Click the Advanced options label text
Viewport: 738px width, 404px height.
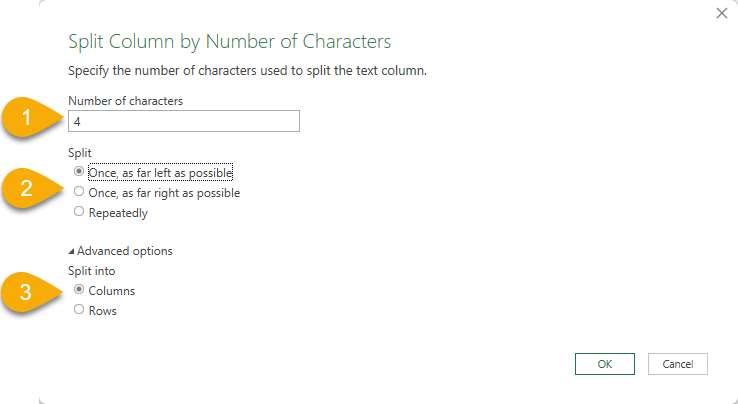[125, 251]
